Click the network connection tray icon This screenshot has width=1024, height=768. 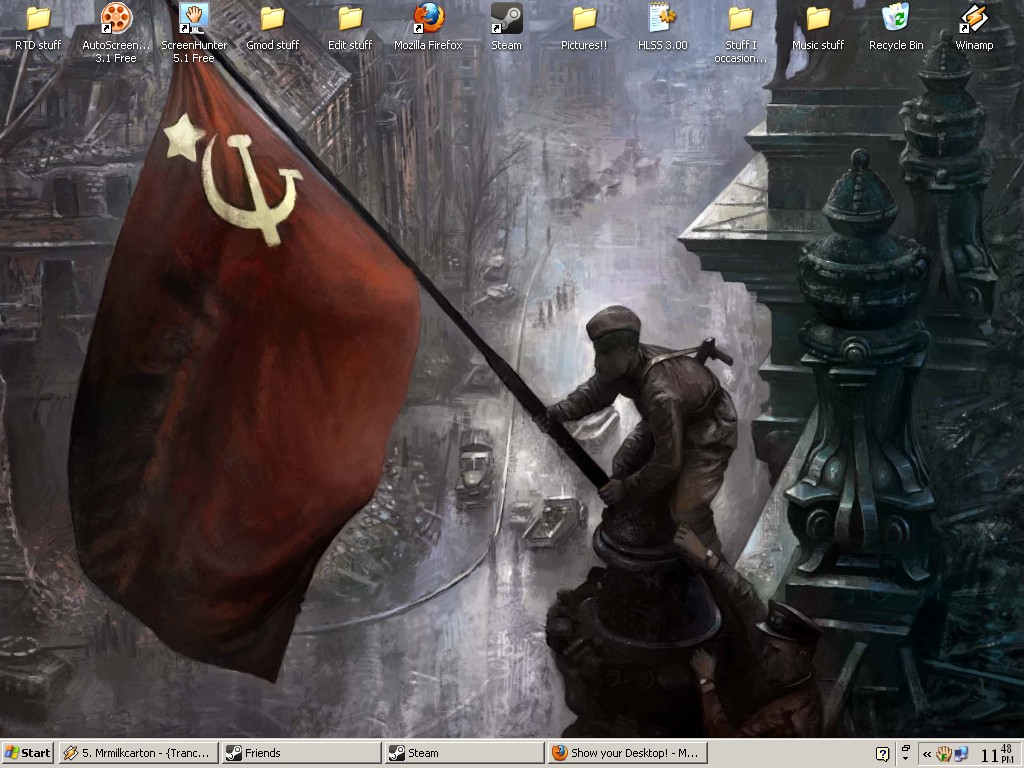(x=960, y=754)
